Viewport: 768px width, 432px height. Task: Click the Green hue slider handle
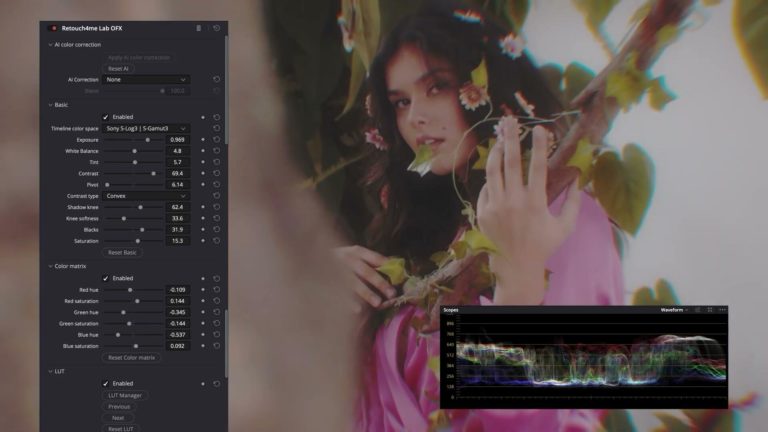tap(123, 312)
